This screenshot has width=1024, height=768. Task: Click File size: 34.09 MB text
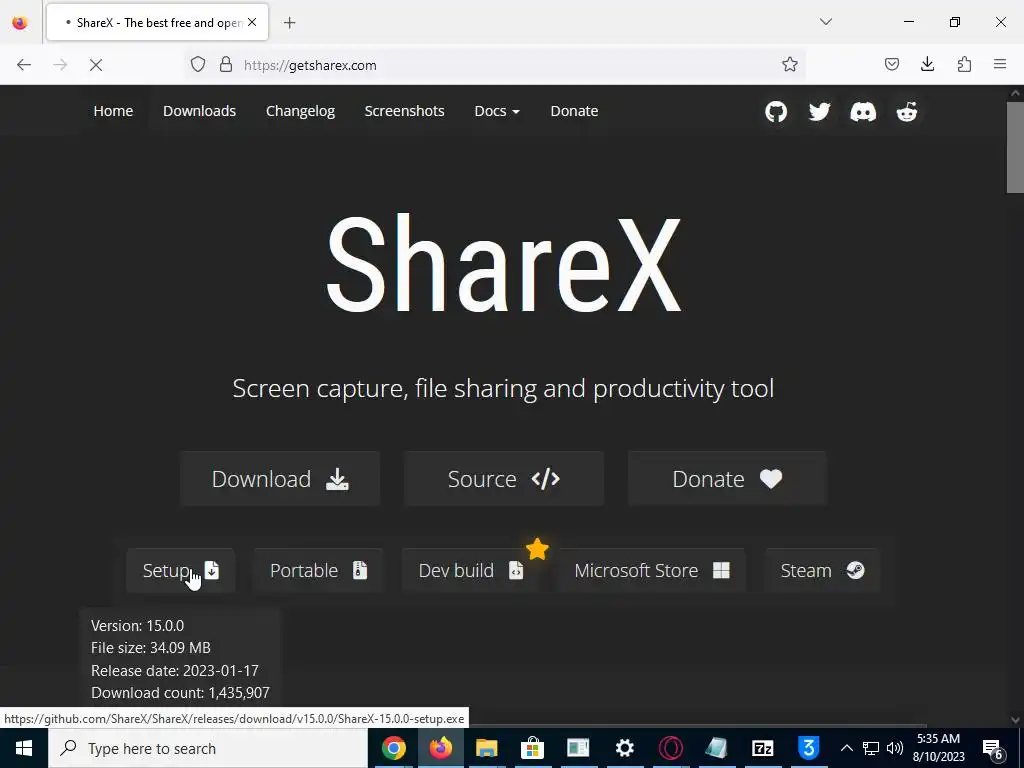click(x=151, y=648)
